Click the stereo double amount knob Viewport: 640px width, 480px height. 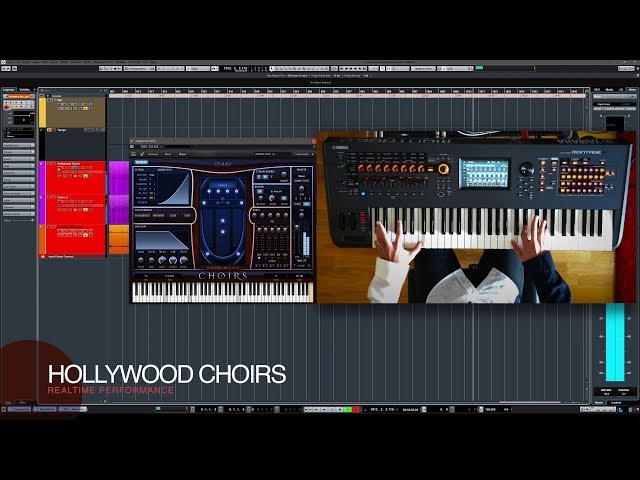284,174
